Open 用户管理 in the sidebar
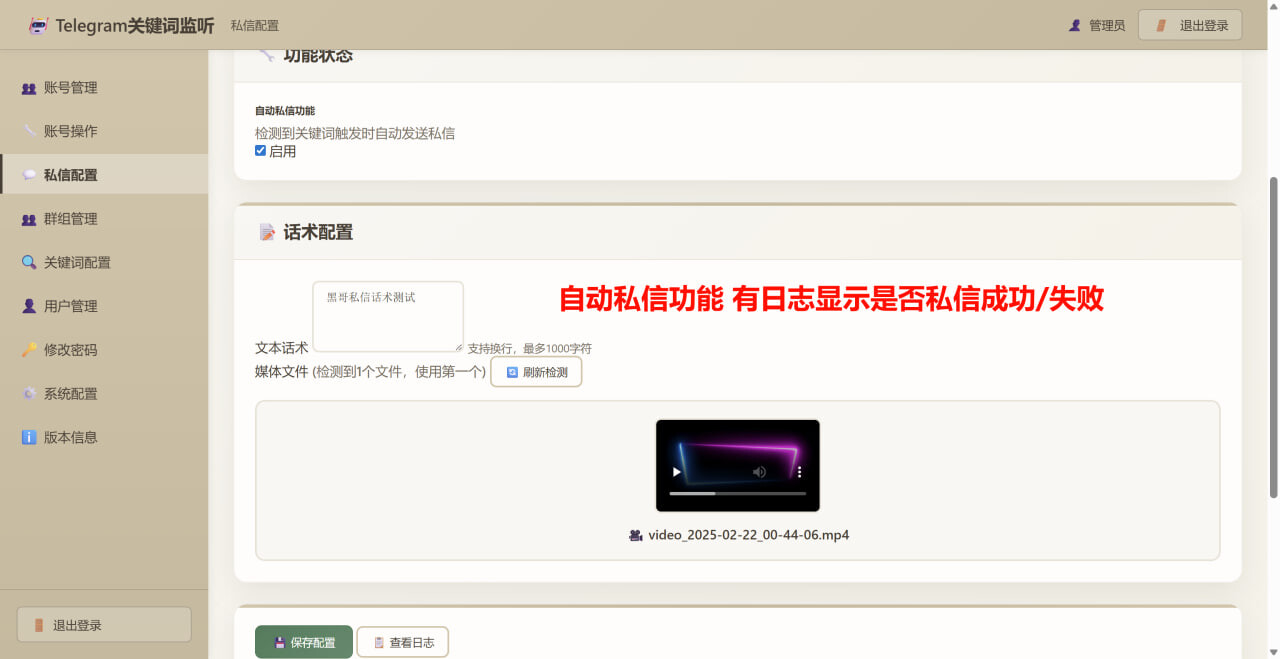Viewport: 1280px width, 659px height. pyautogui.click(x=104, y=306)
